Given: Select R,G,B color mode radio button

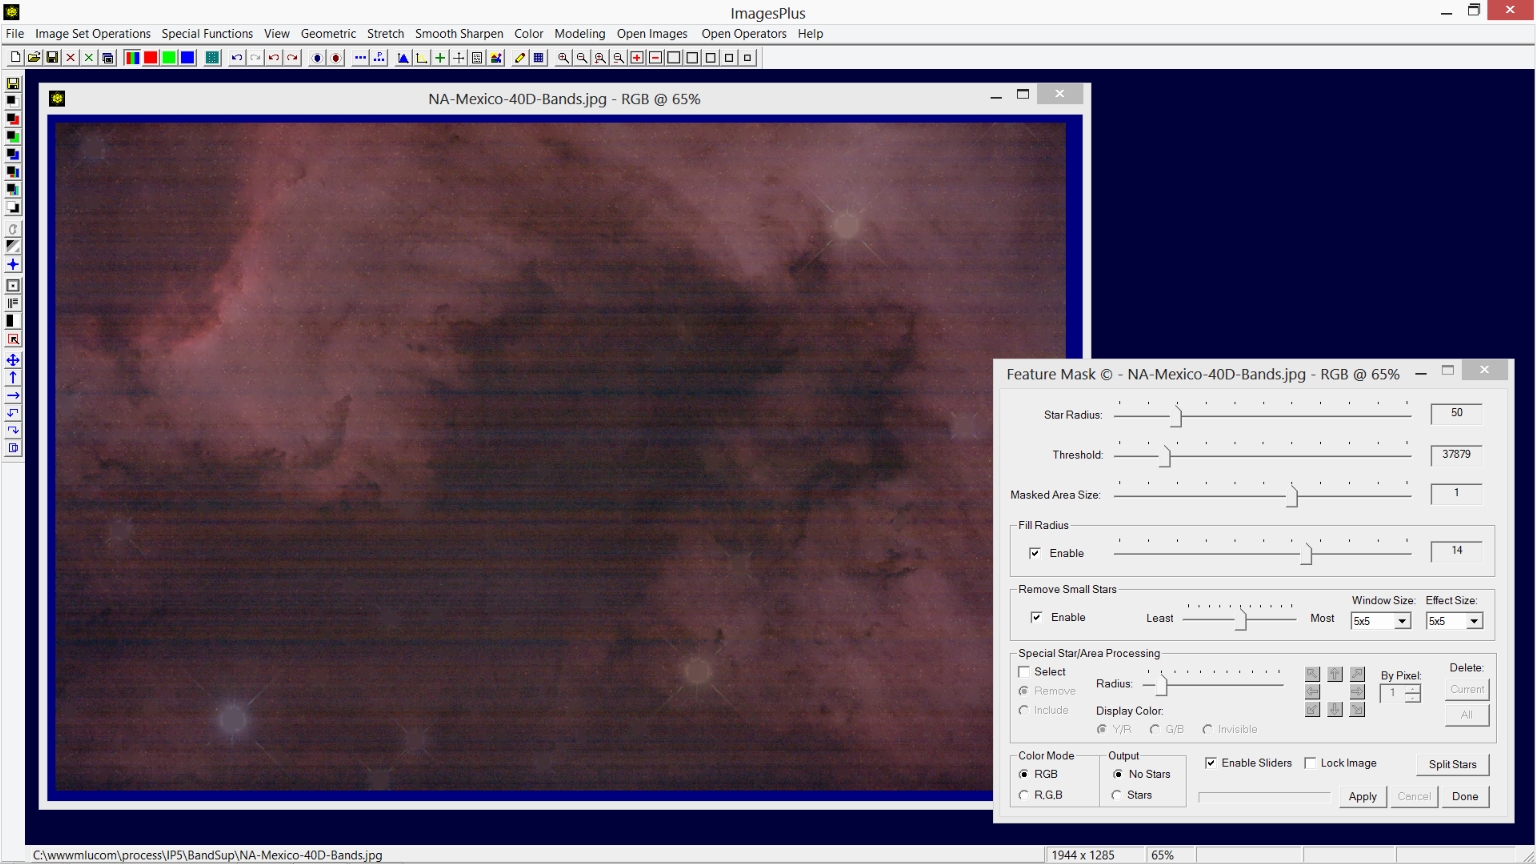Looking at the screenshot, I should [x=1023, y=795].
